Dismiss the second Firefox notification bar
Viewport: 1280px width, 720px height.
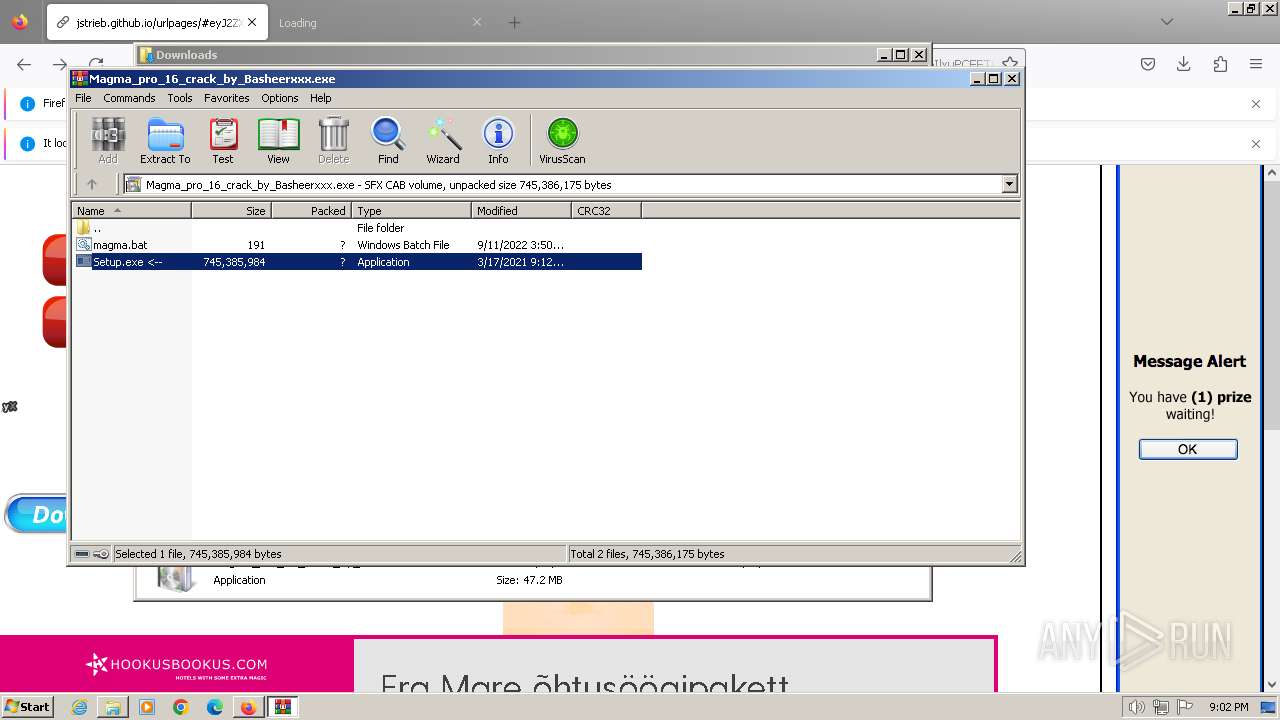coord(1256,144)
